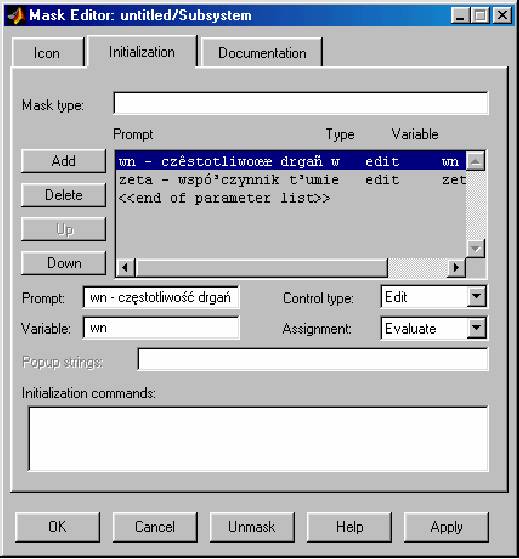Image resolution: width=519 pixels, height=559 pixels.
Task: Click the MATLAB icon in title bar
Action: (x=16, y=15)
